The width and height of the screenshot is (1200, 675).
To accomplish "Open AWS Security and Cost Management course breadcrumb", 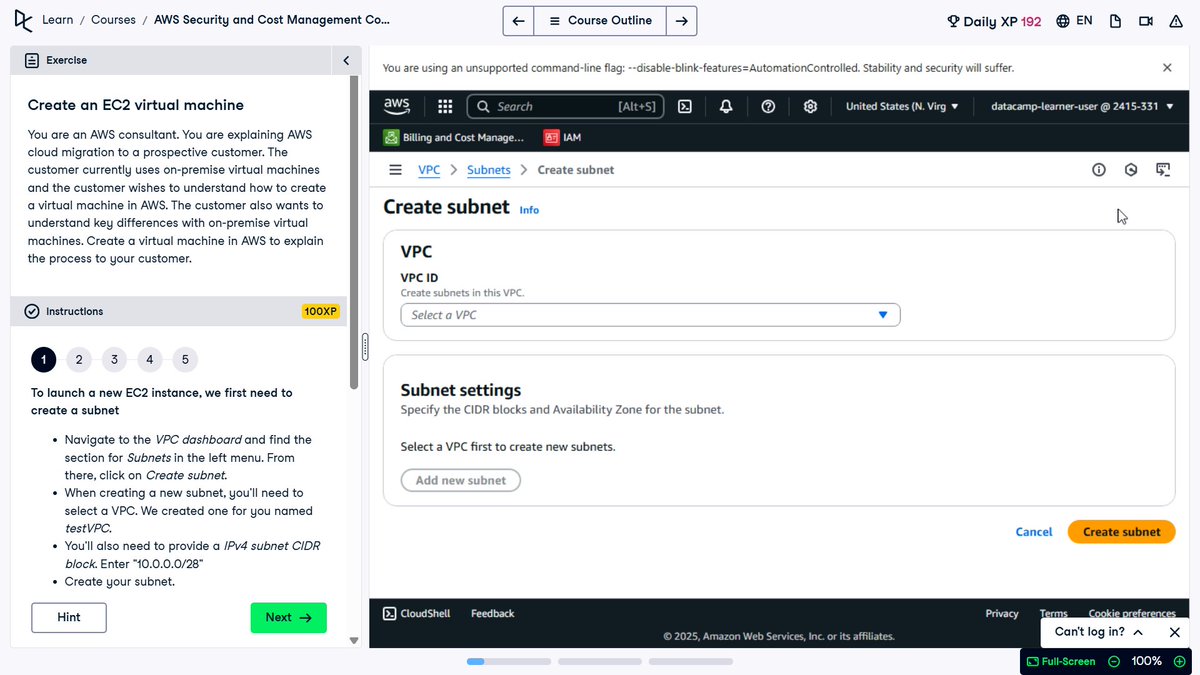I will (272, 20).
